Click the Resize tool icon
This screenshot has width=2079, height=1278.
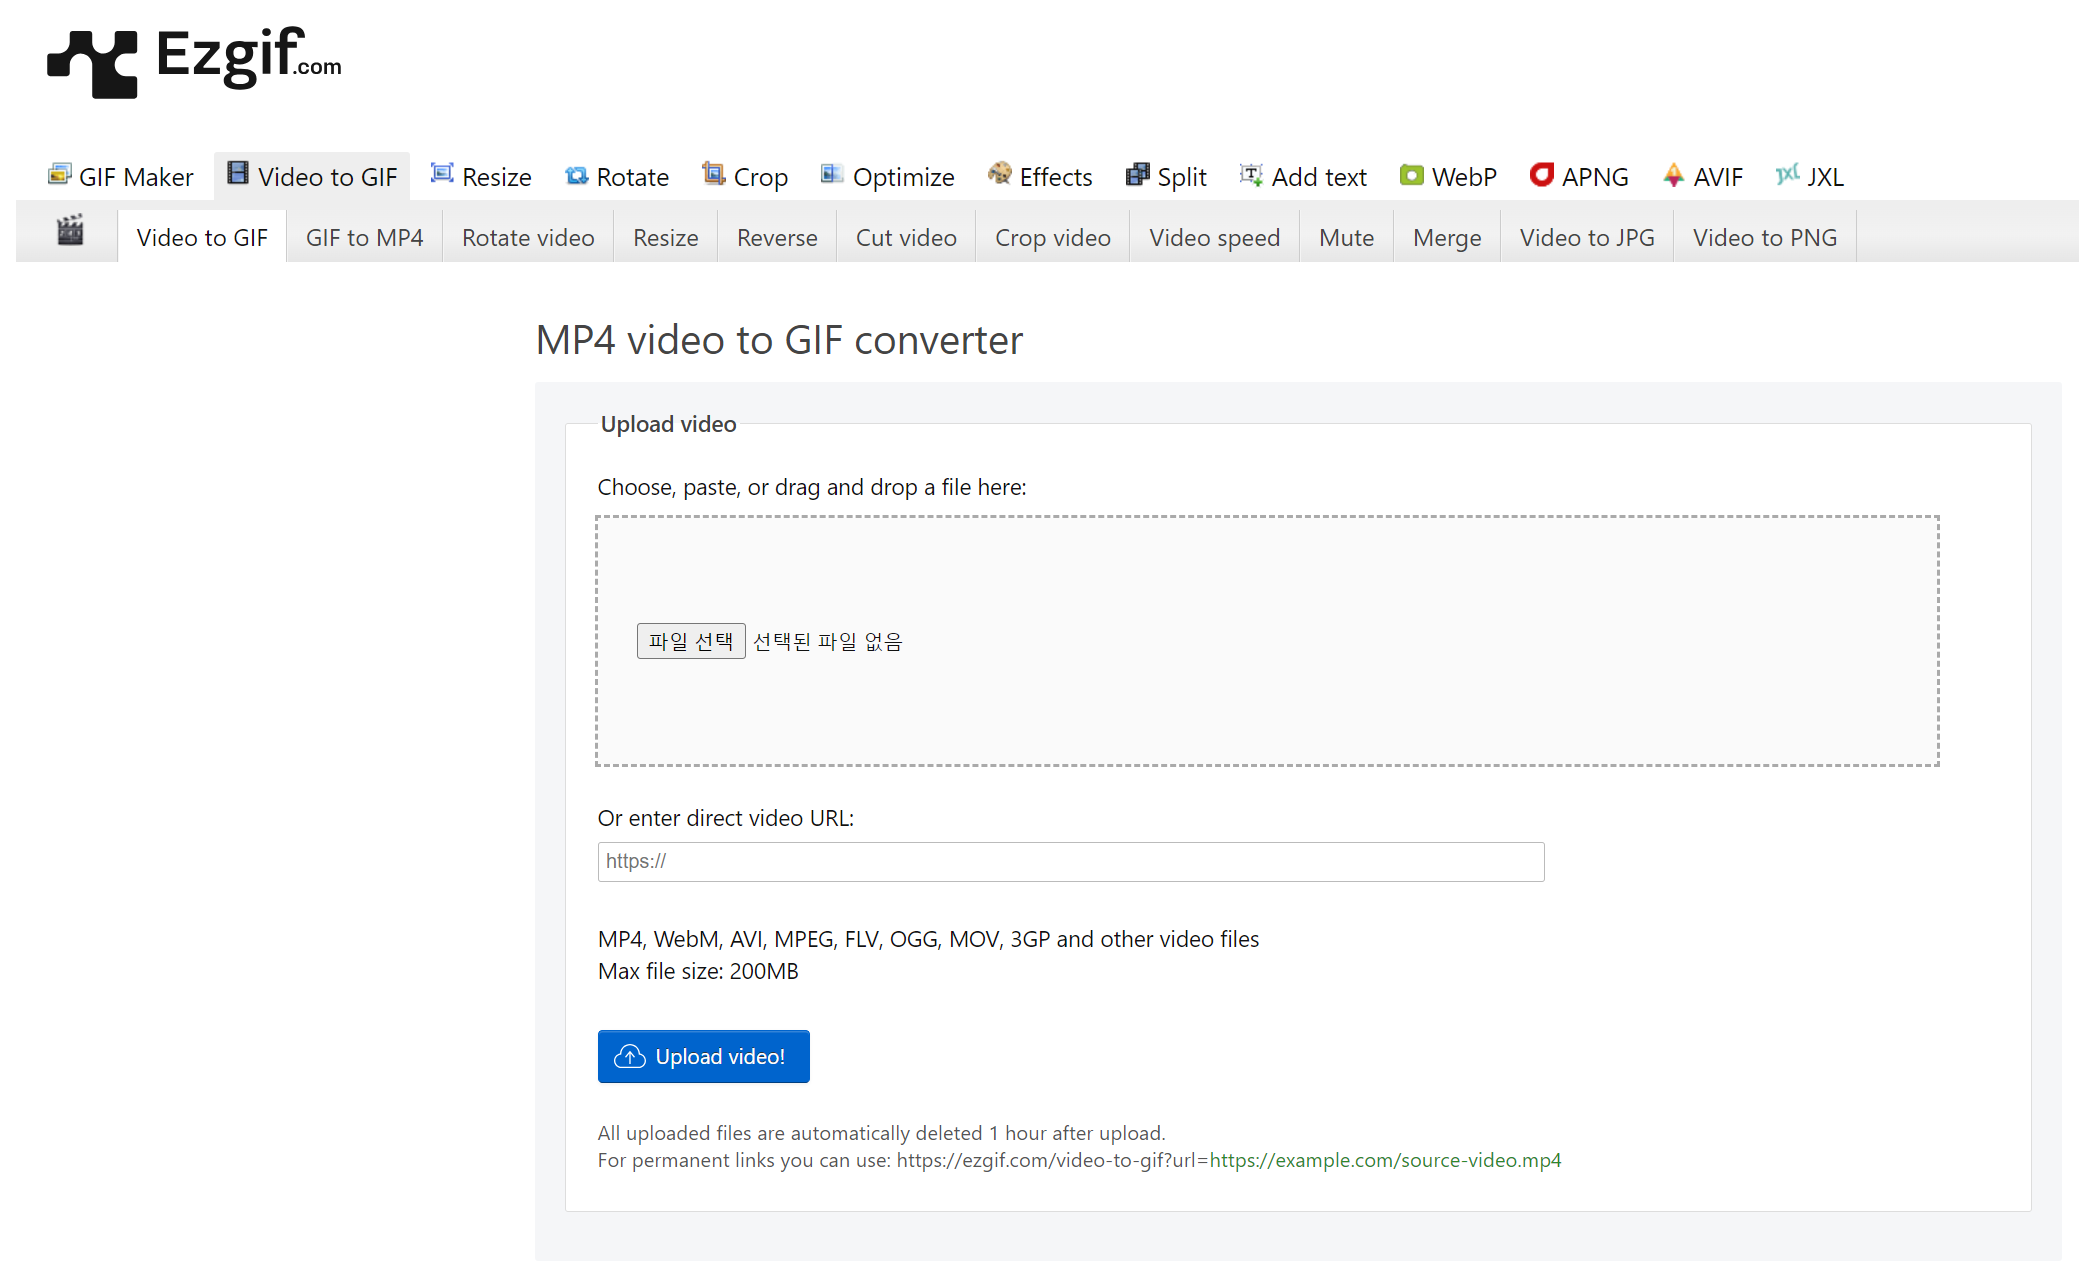click(442, 174)
